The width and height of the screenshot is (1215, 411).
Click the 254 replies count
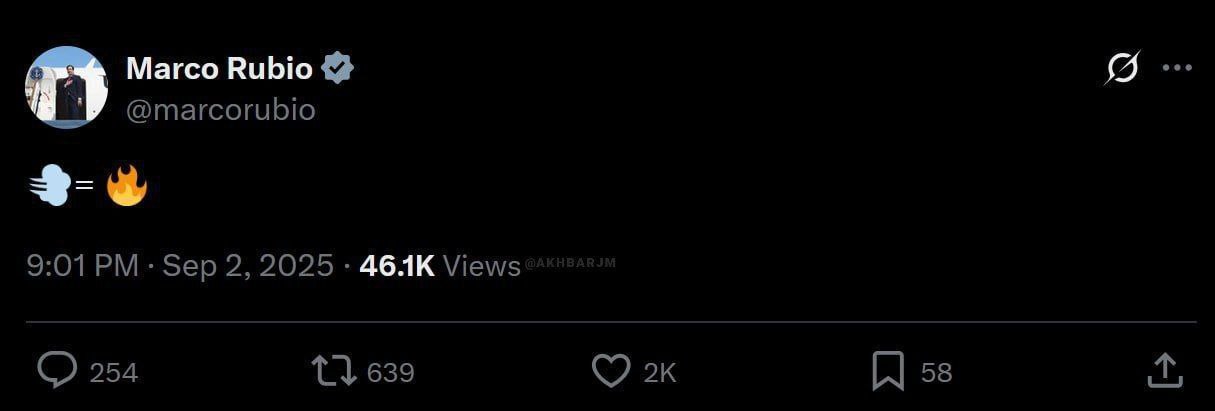114,373
